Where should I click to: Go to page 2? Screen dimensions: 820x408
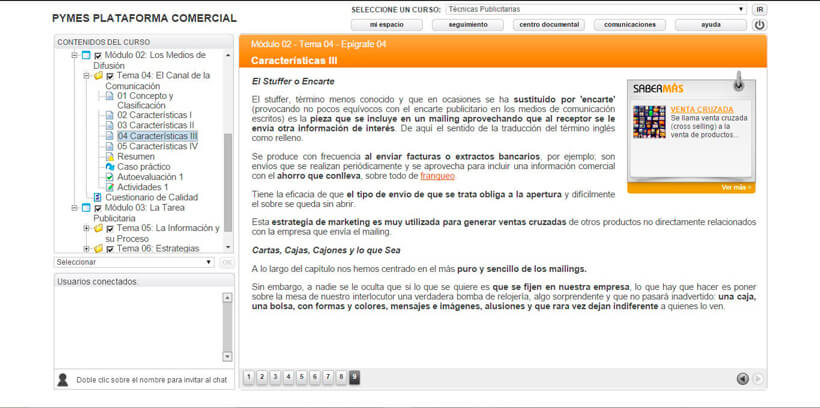coord(262,377)
